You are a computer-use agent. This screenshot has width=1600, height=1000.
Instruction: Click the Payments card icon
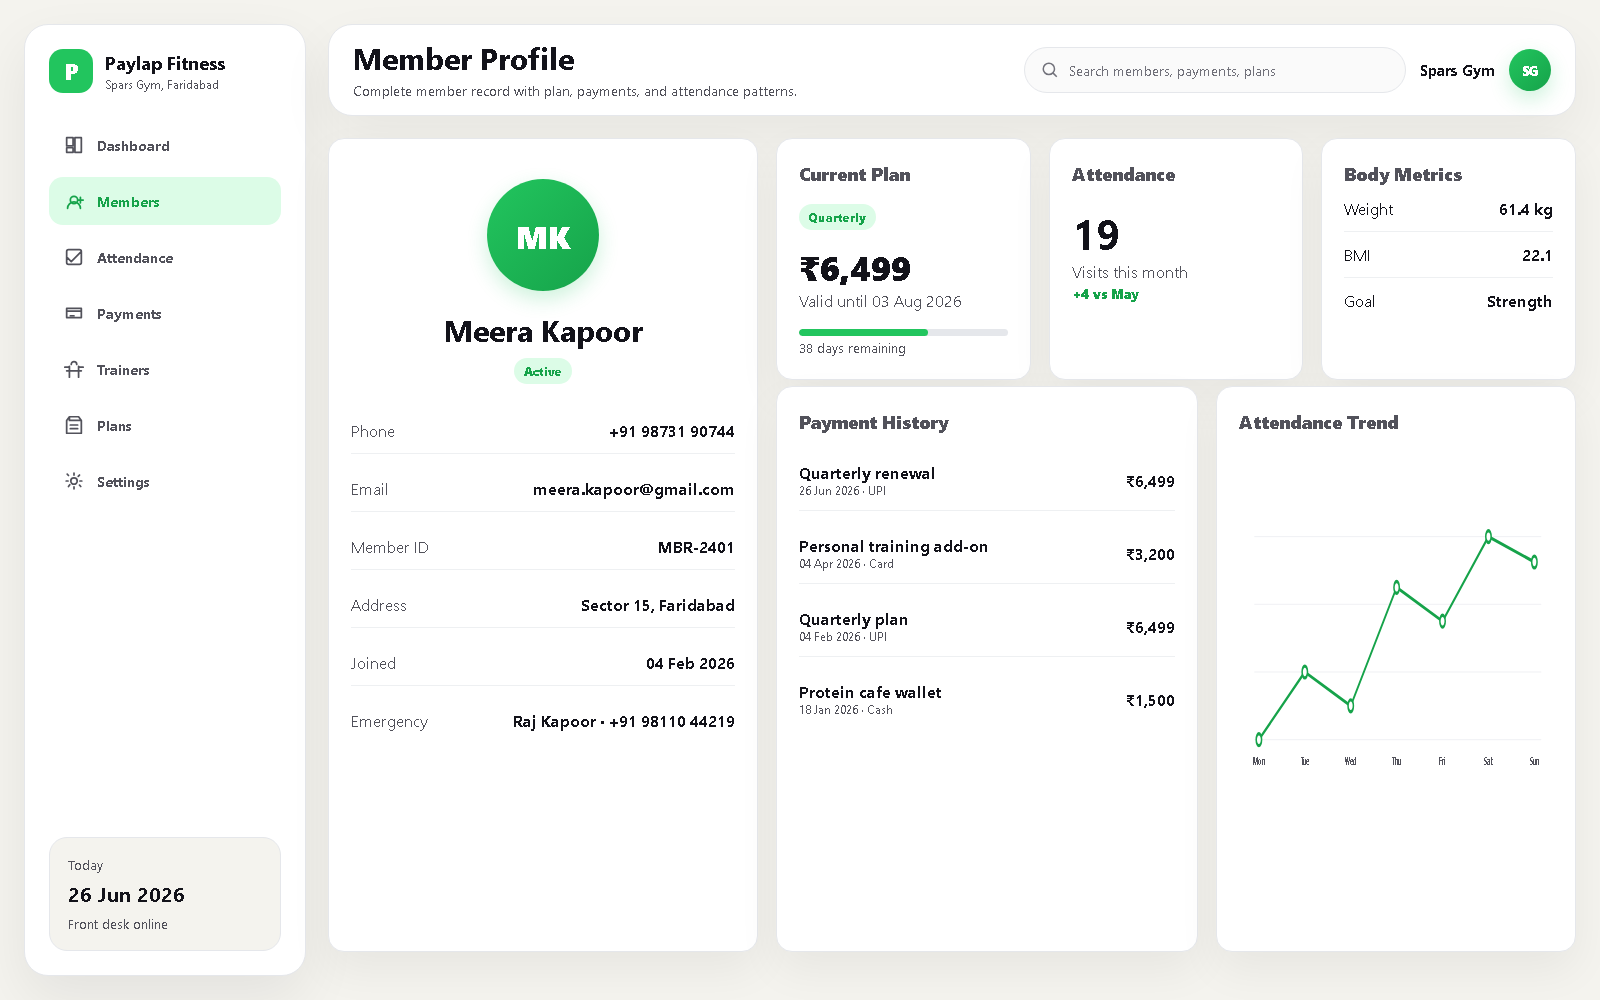coord(74,313)
